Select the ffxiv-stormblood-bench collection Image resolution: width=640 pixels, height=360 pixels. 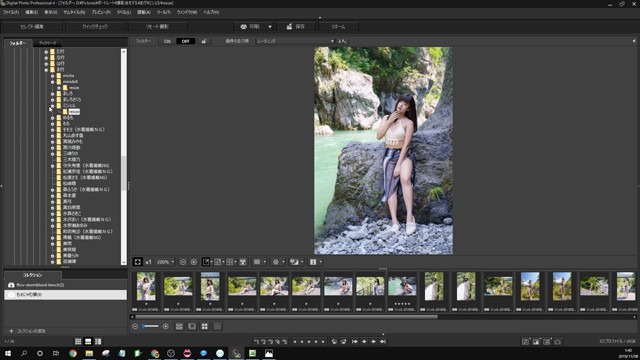pyautogui.click(x=65, y=285)
